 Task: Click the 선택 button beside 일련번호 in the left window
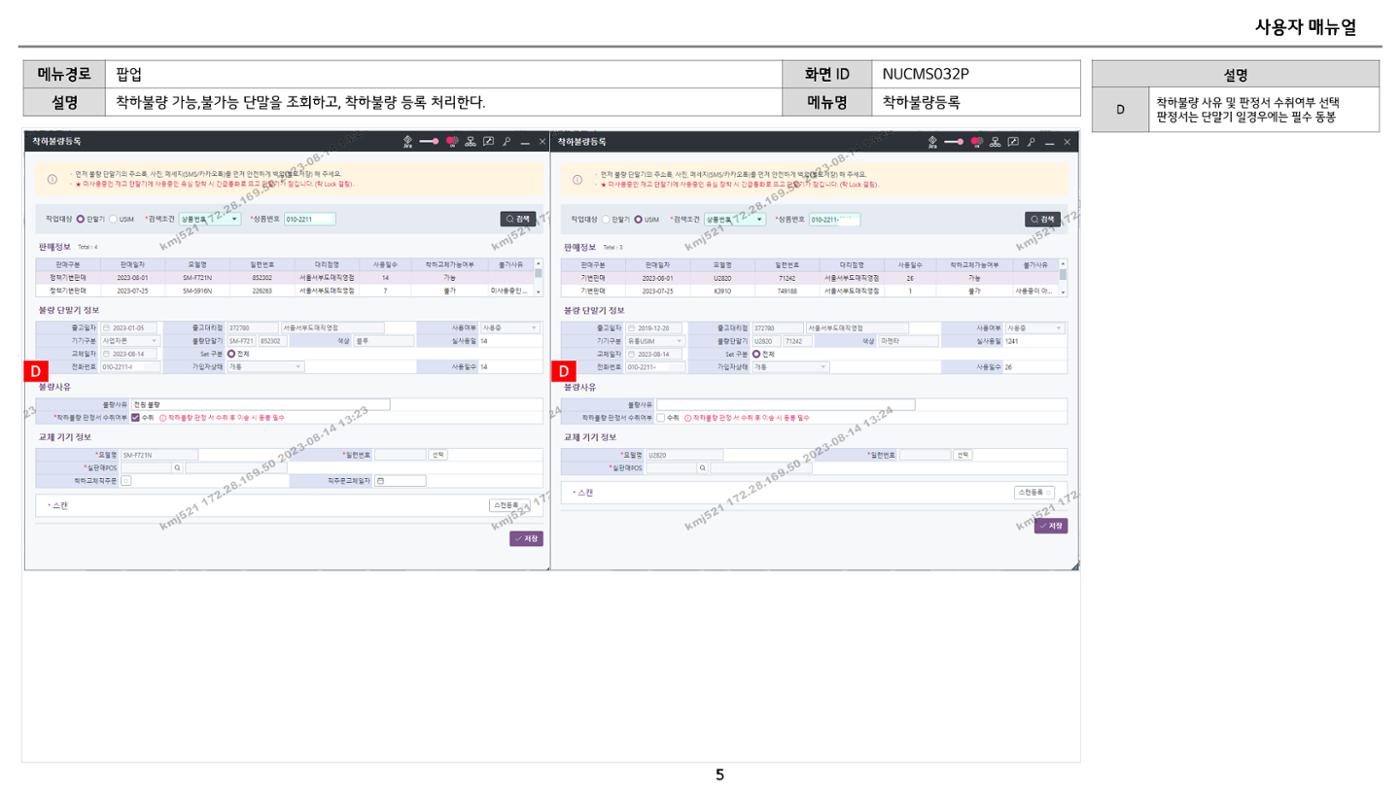click(x=438, y=455)
